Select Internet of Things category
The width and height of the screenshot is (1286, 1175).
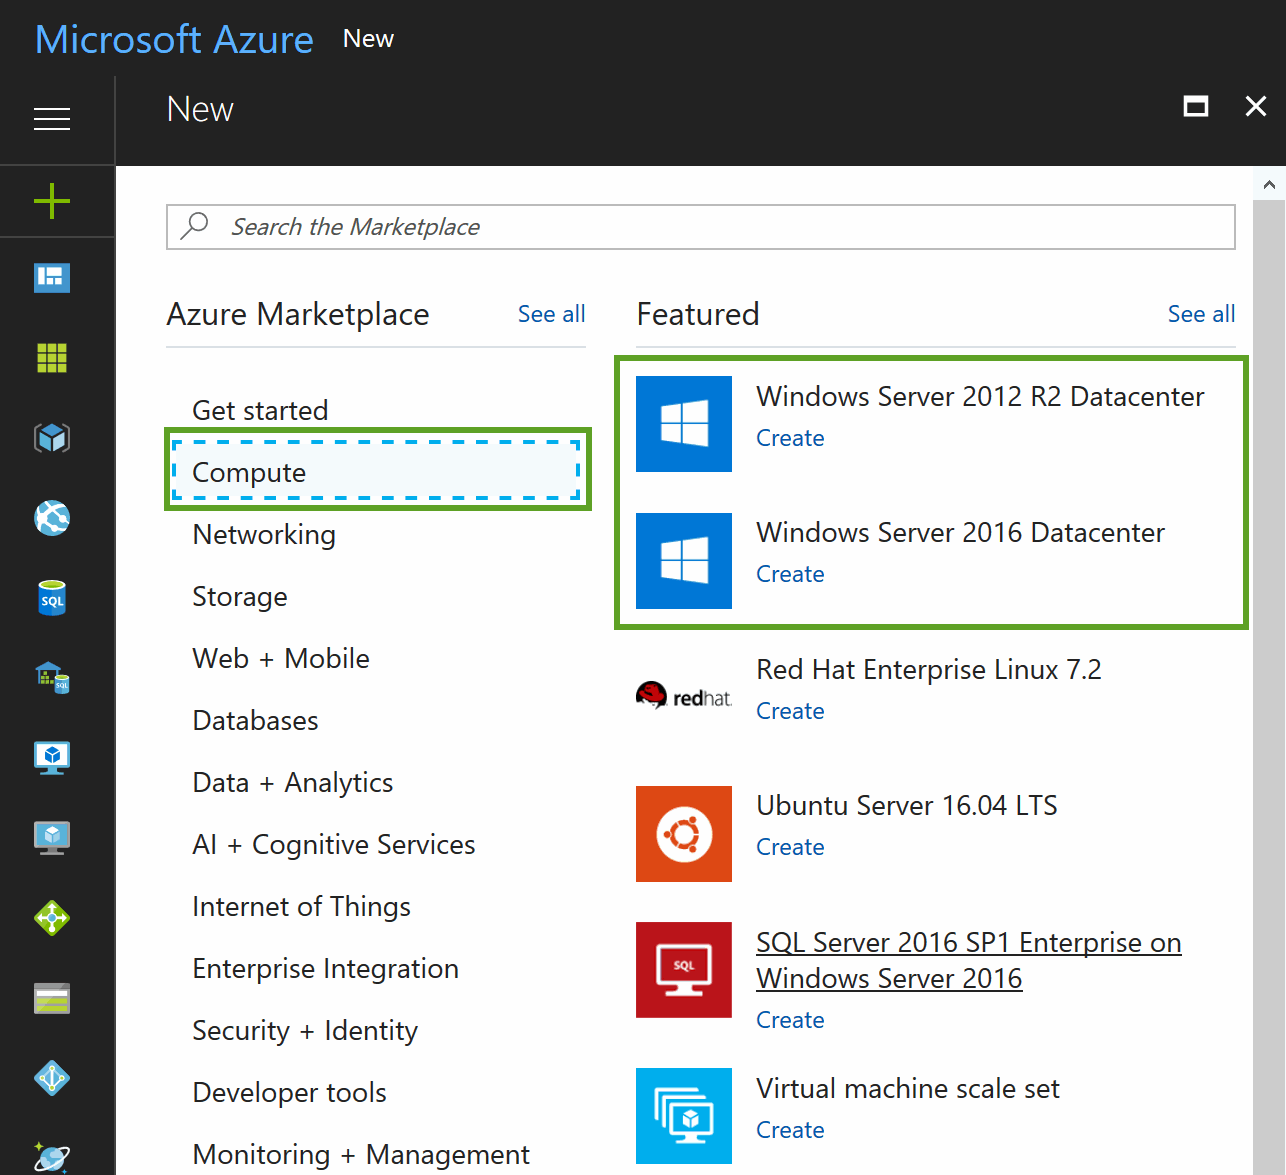point(301,906)
